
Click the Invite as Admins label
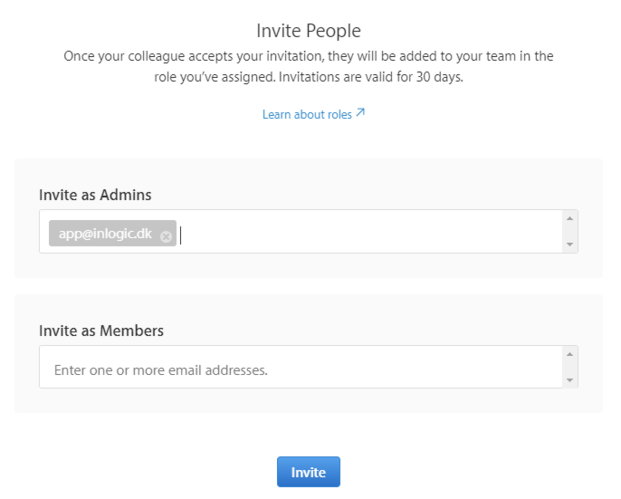tap(95, 194)
